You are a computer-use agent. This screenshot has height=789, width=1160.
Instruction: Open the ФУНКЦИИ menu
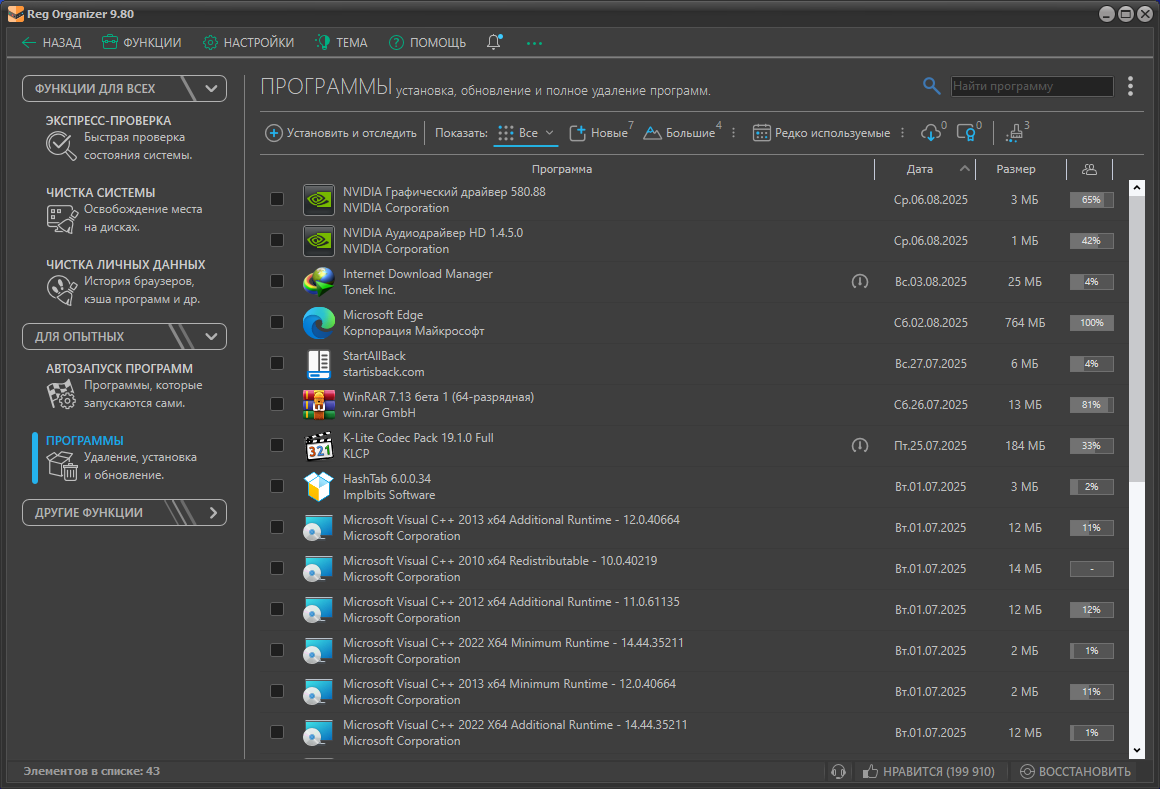pos(141,43)
